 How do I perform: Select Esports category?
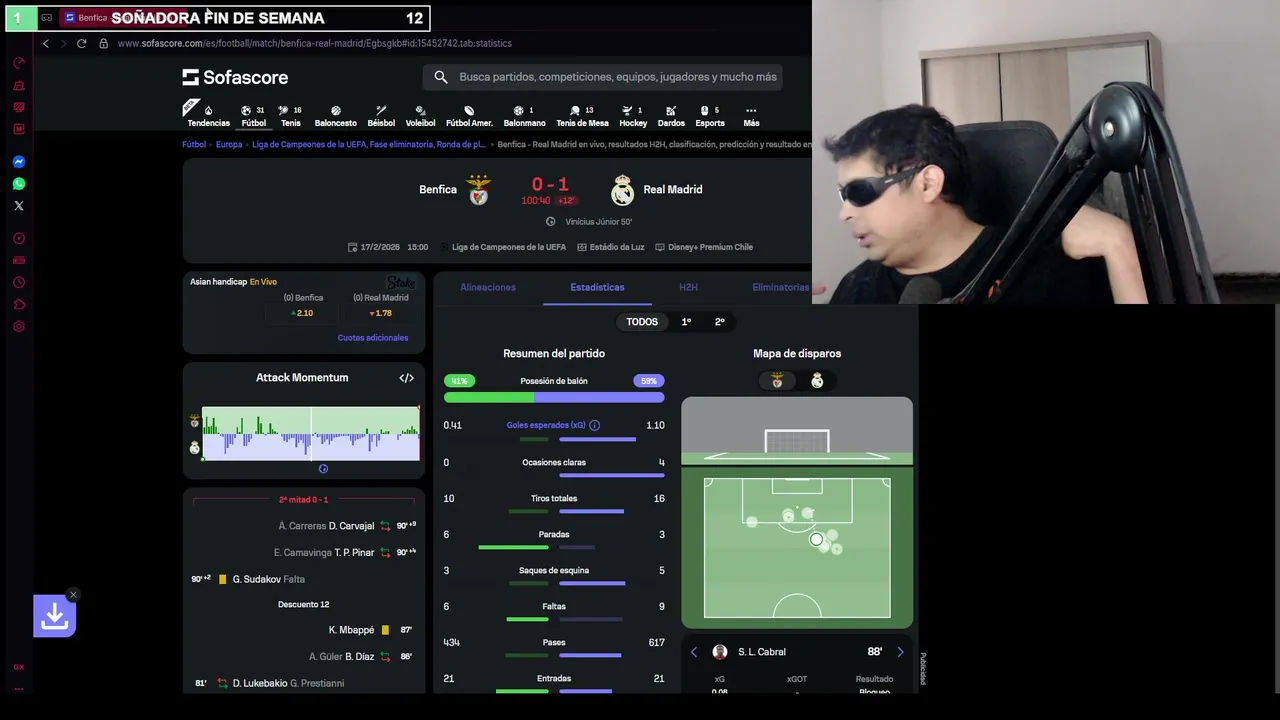click(x=710, y=116)
